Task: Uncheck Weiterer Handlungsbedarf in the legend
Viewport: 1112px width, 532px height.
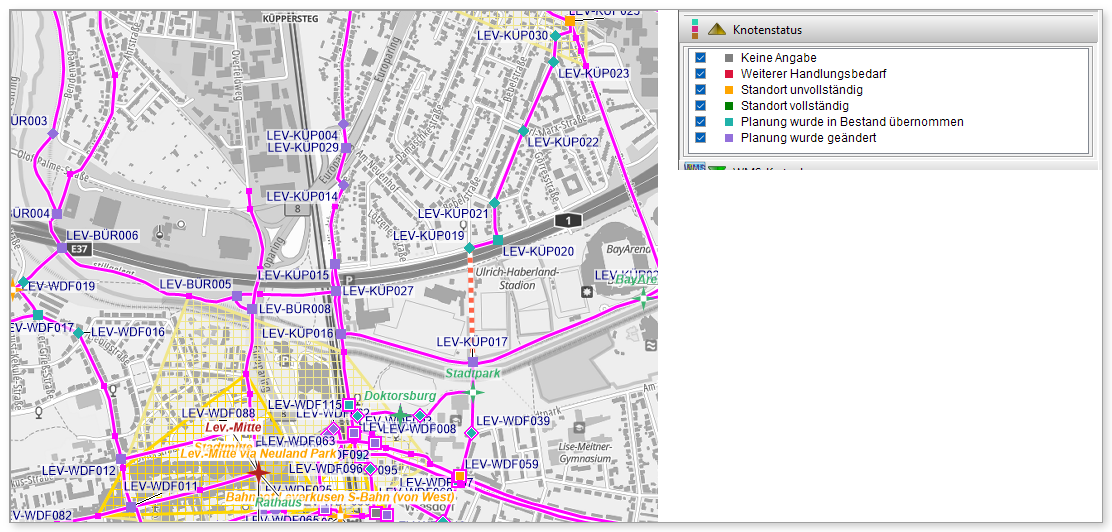Action: pos(701,74)
